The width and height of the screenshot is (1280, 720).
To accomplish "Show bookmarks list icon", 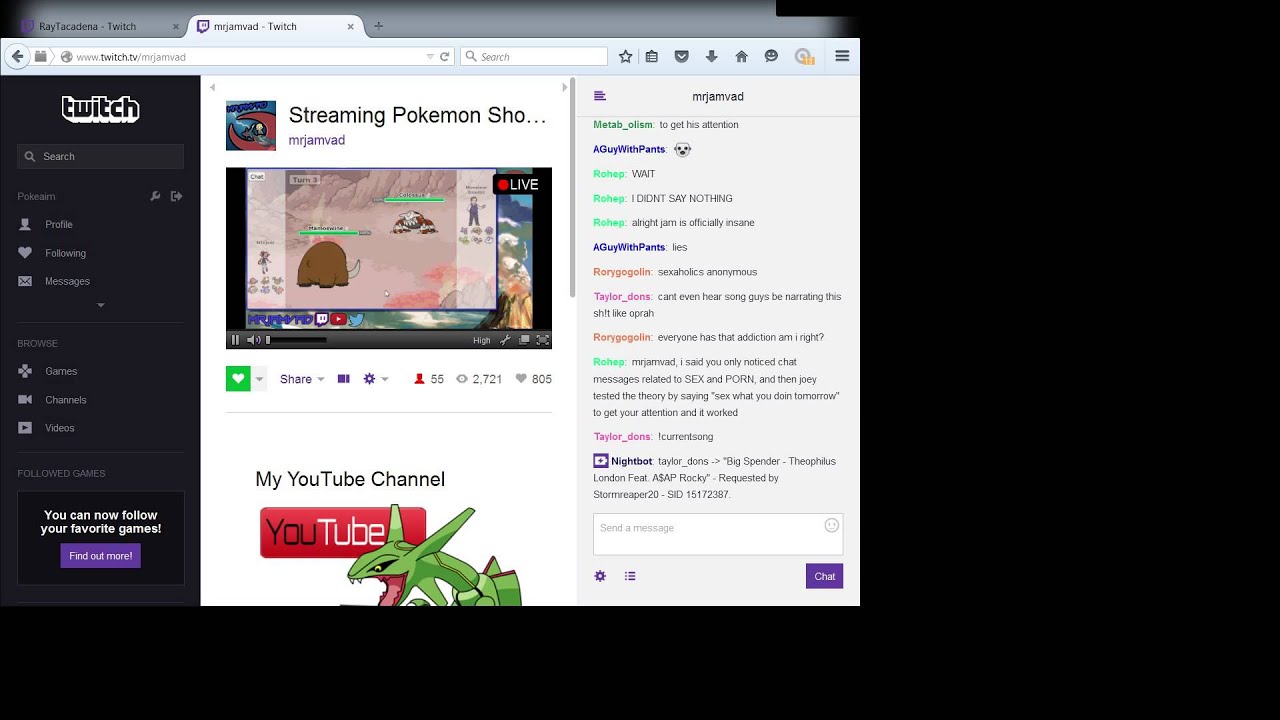I will pos(652,57).
